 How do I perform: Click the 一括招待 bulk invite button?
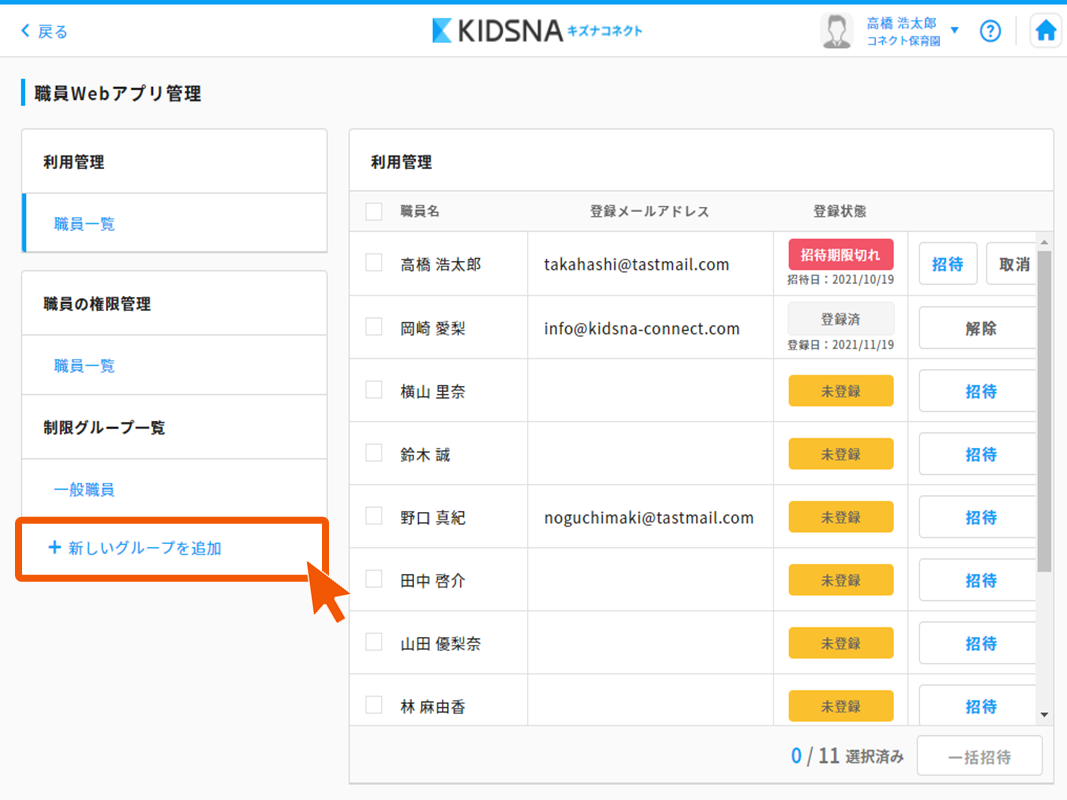pyautogui.click(x=979, y=757)
